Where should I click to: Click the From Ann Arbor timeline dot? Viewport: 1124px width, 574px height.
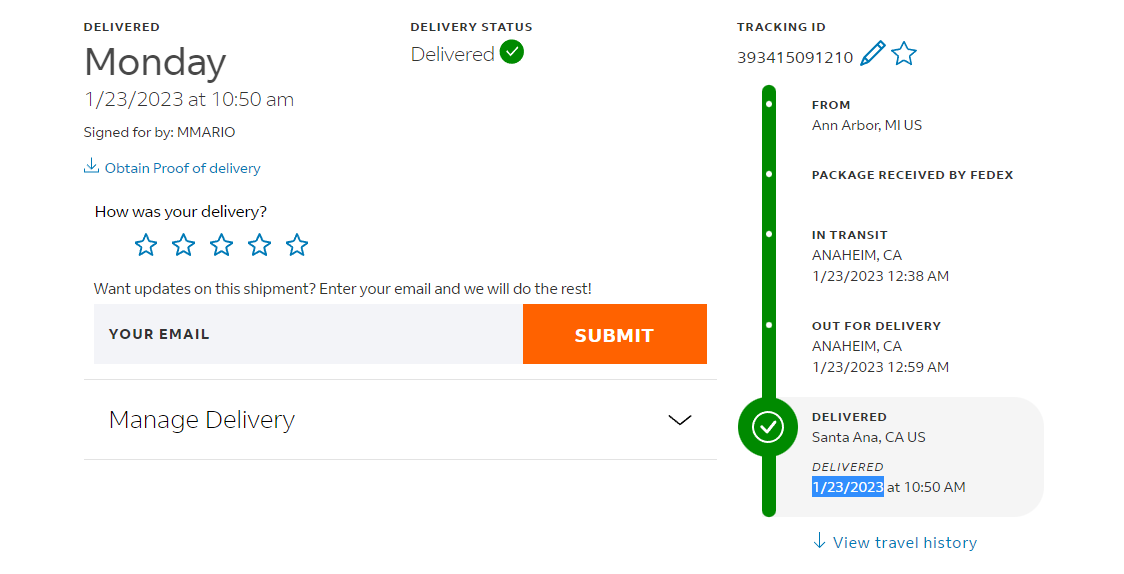[x=769, y=104]
